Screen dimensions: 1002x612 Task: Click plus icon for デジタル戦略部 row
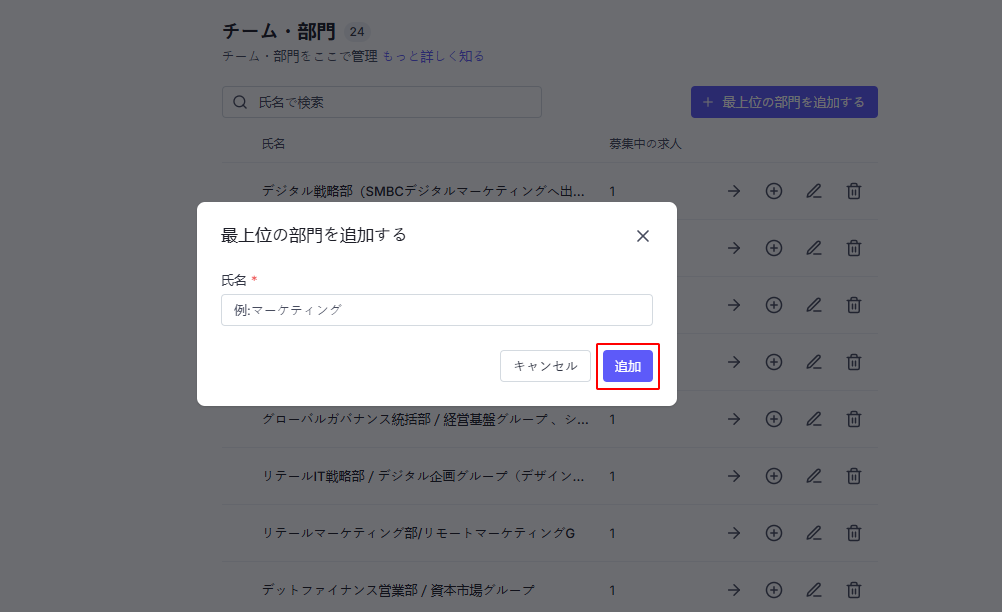[774, 191]
